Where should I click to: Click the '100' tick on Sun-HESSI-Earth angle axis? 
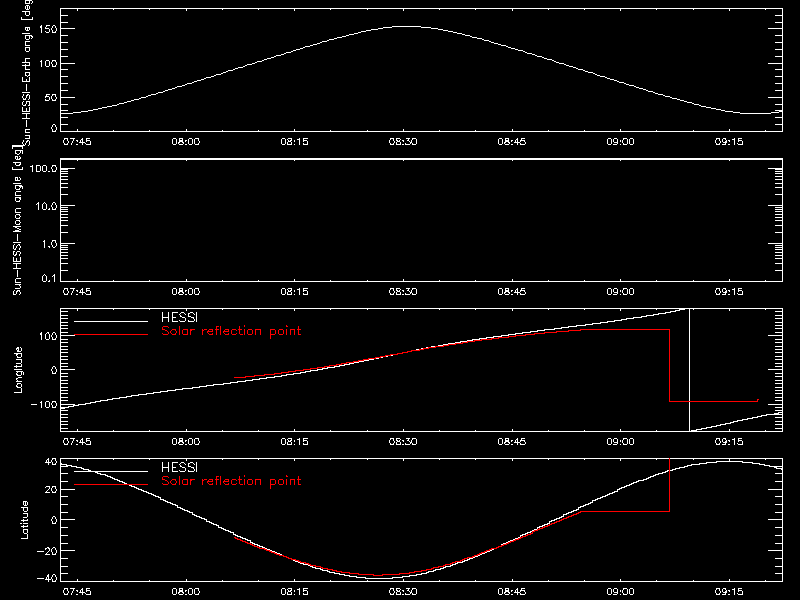point(48,64)
